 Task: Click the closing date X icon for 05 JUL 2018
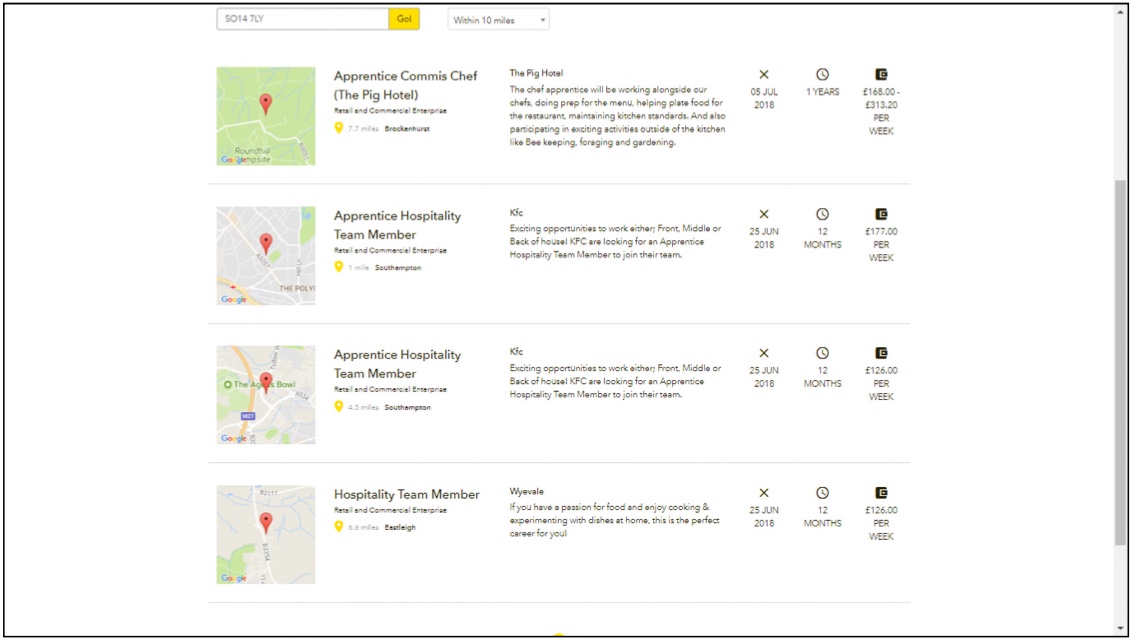click(764, 74)
